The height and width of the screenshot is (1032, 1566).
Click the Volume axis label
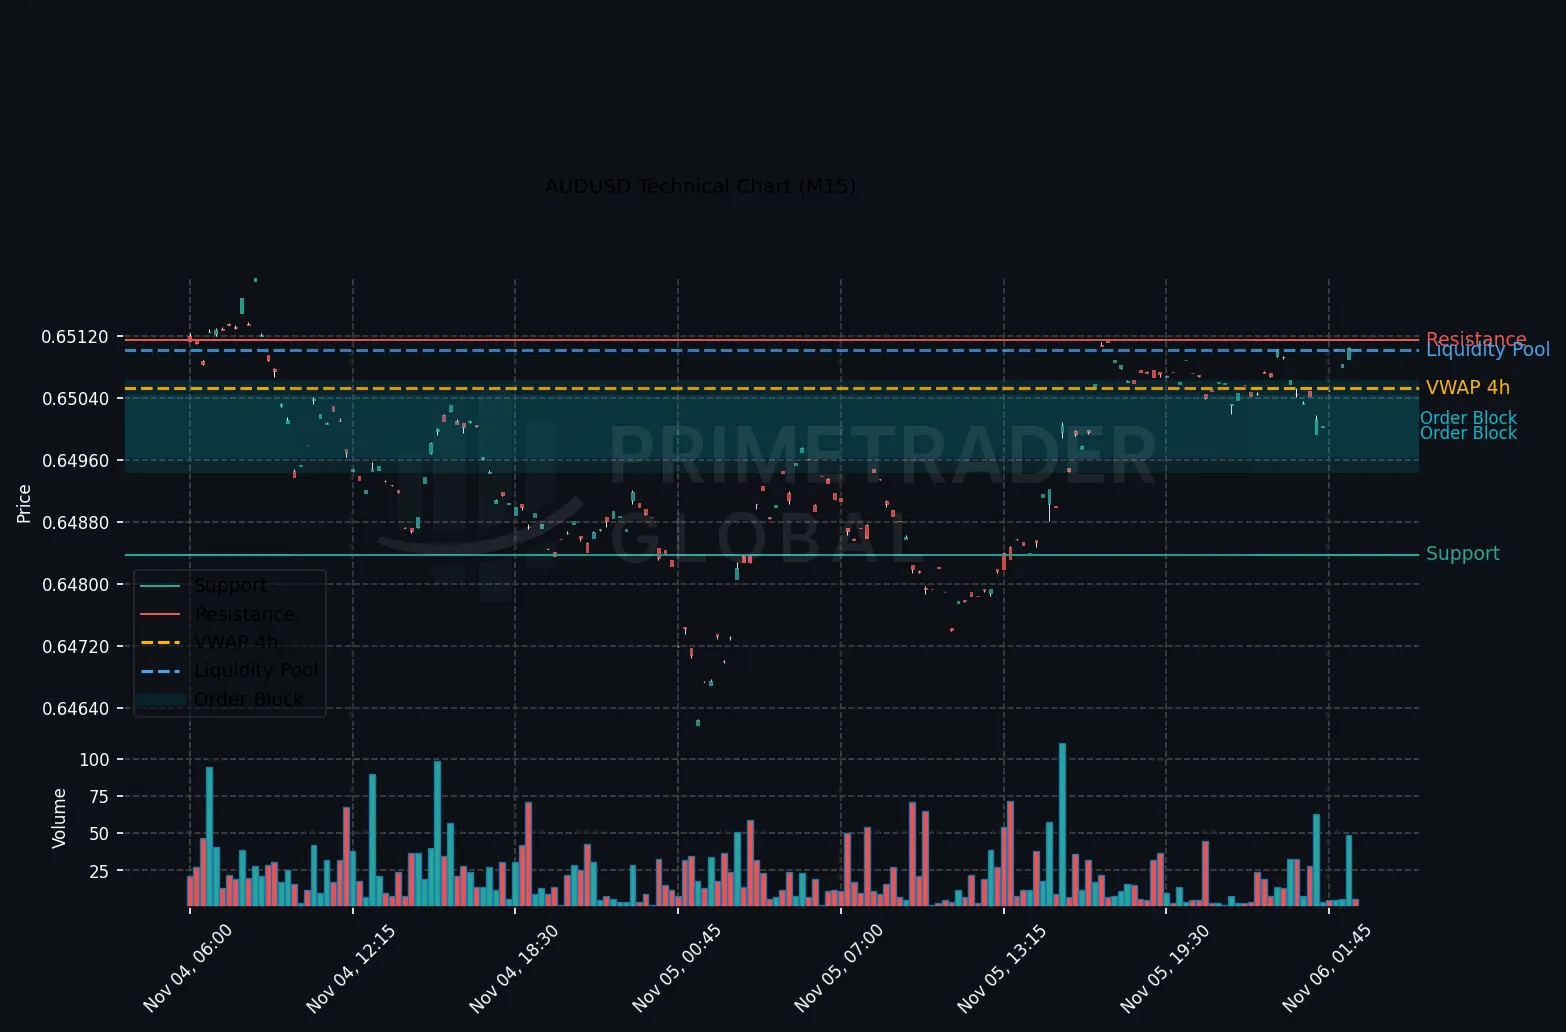[x=59, y=818]
